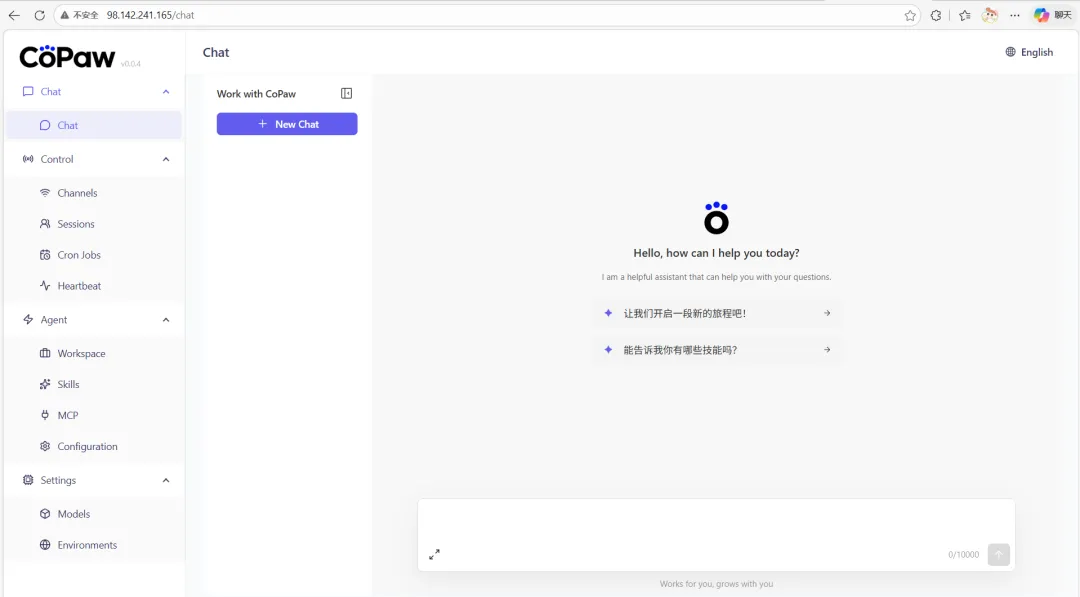Click the Sessions people icon
Image resolution: width=1080 pixels, height=597 pixels.
click(45, 224)
